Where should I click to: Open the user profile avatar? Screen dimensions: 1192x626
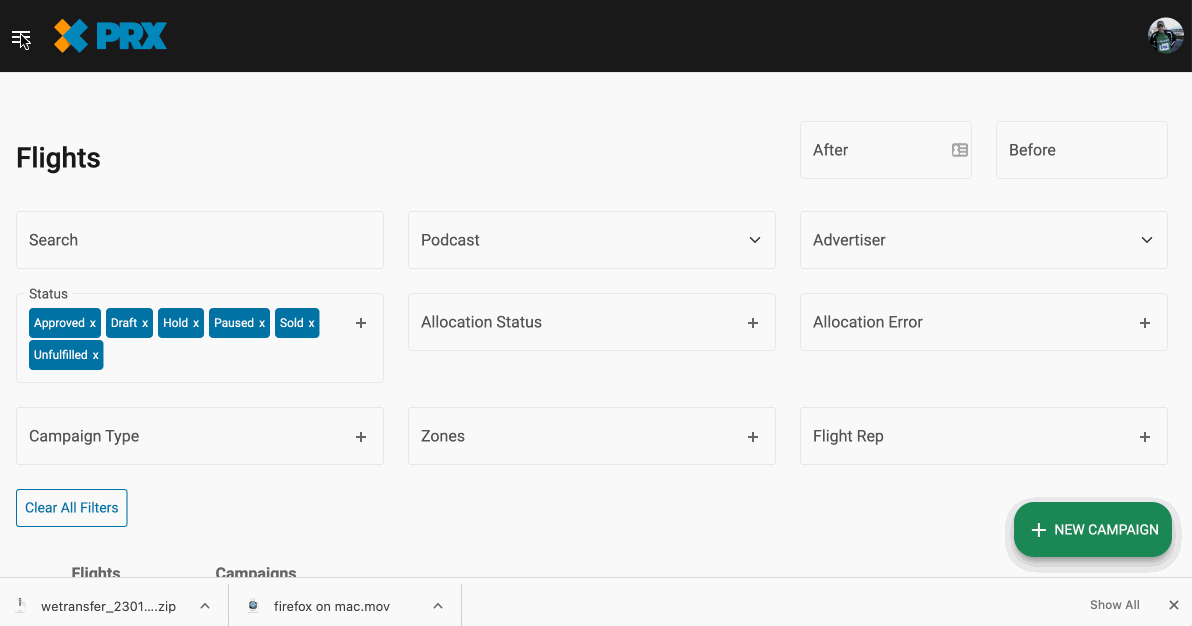point(1165,36)
